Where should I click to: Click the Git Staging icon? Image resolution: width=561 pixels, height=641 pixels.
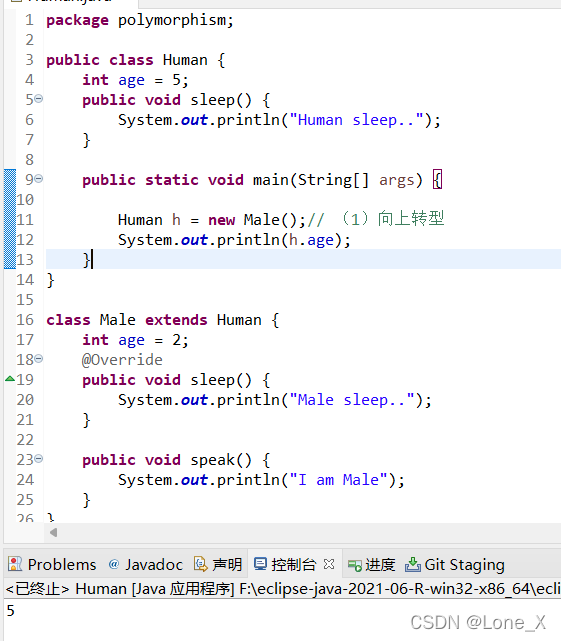413,564
